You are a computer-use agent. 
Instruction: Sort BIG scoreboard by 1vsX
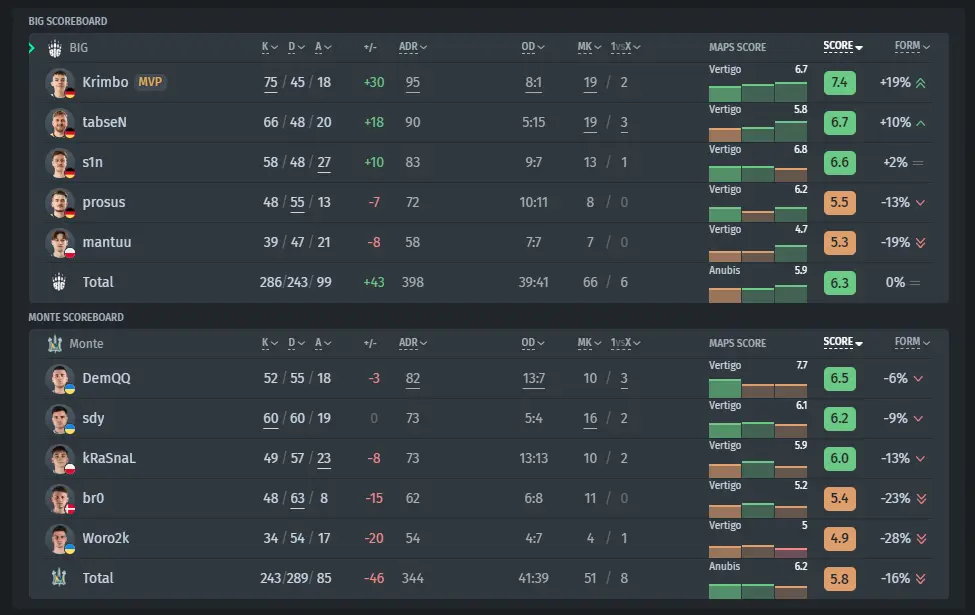(625, 47)
